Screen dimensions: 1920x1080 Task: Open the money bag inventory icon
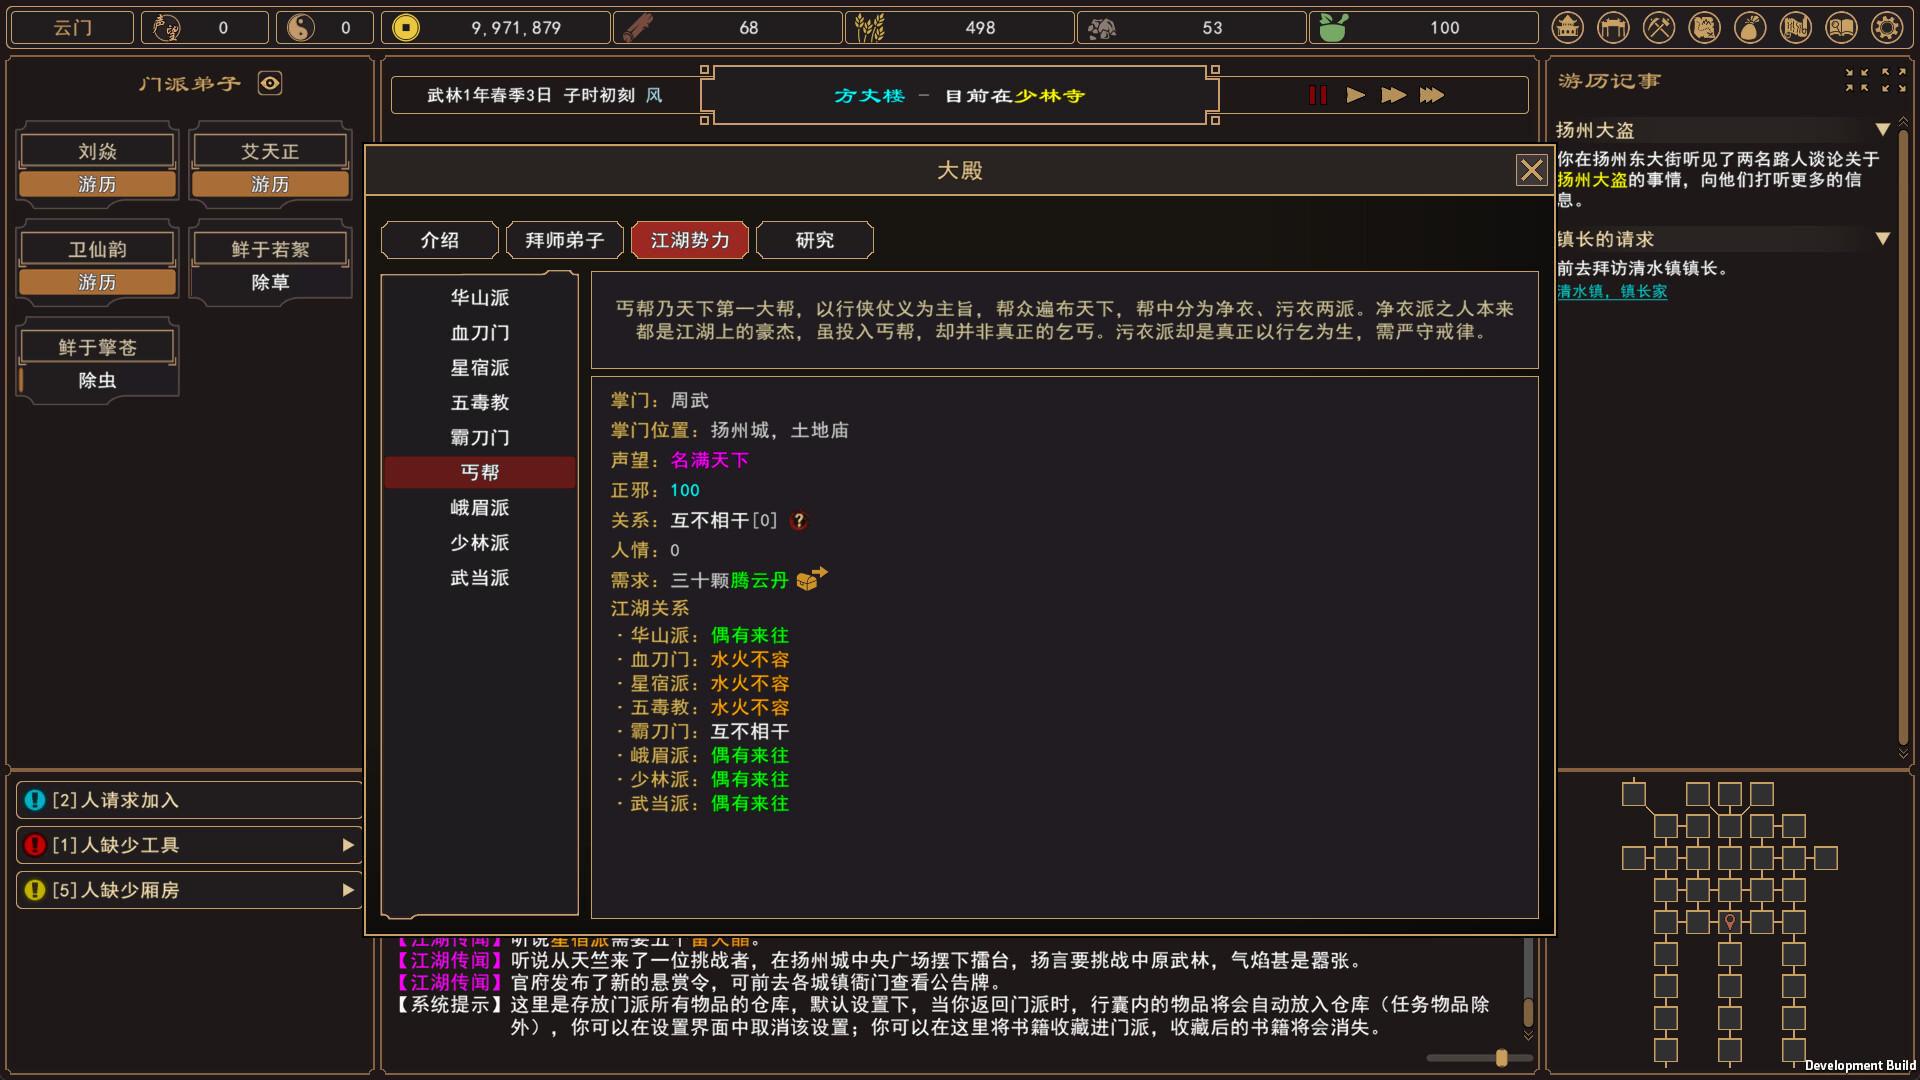point(1750,27)
